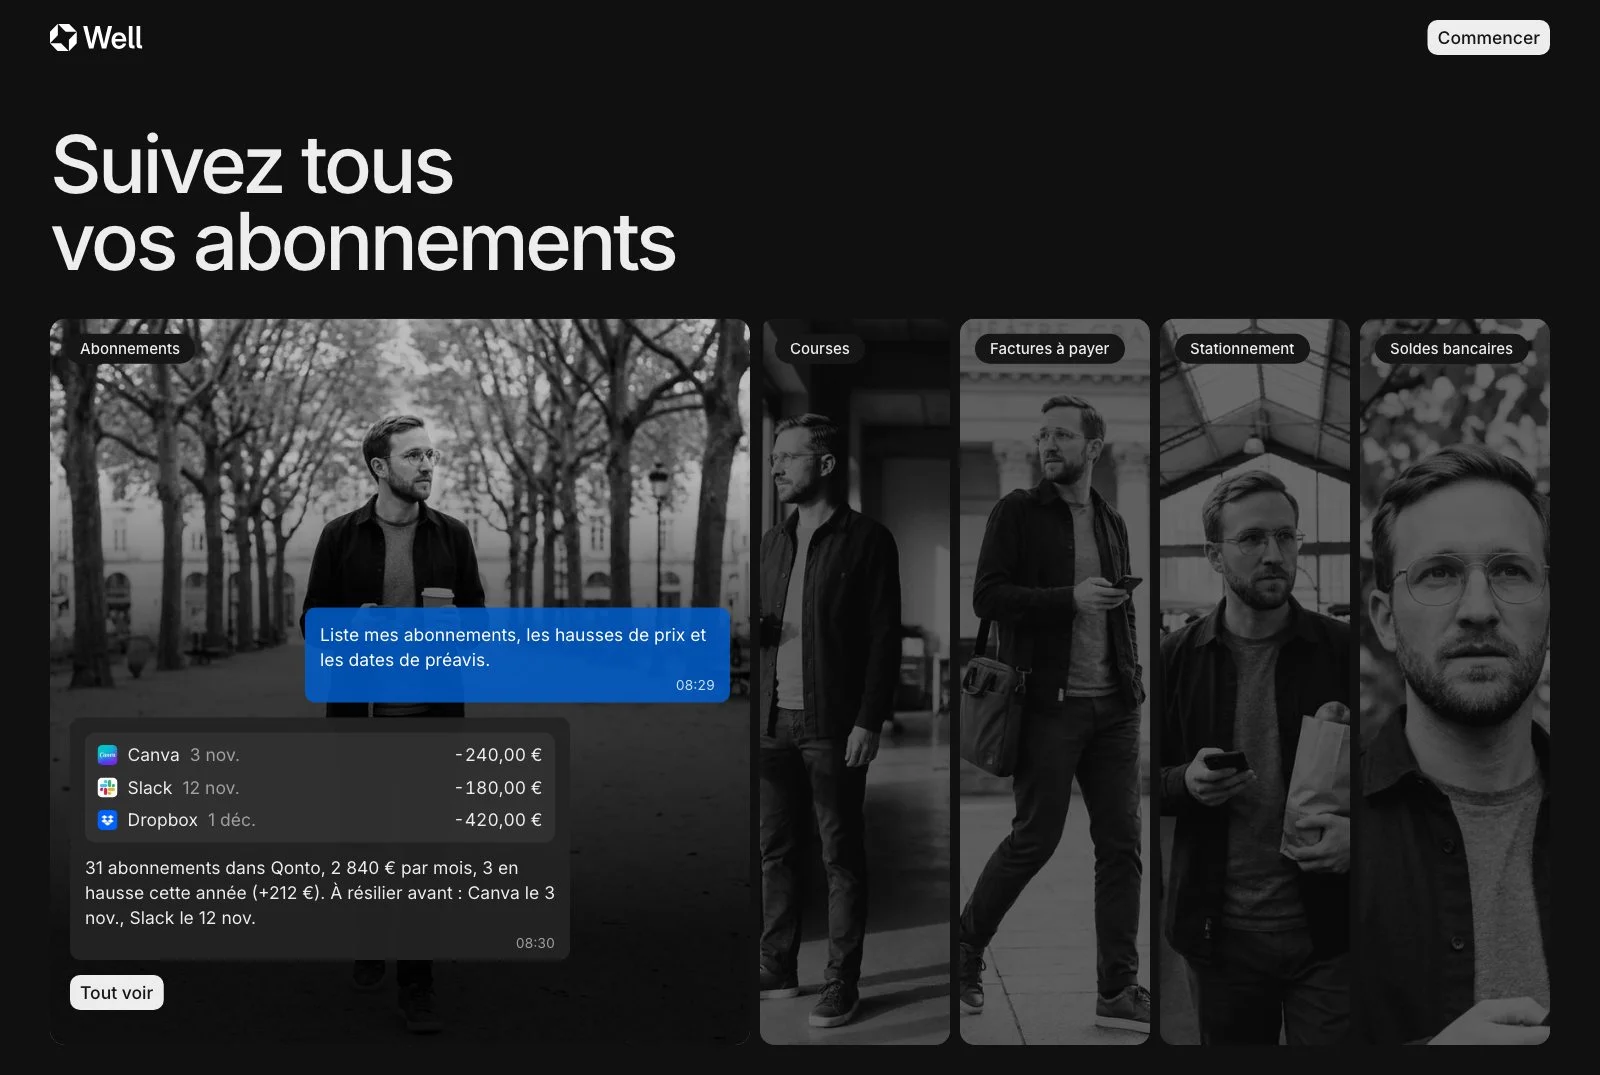Click the 1 déc. date beside Dropbox
The height and width of the screenshot is (1075, 1600).
(x=232, y=820)
